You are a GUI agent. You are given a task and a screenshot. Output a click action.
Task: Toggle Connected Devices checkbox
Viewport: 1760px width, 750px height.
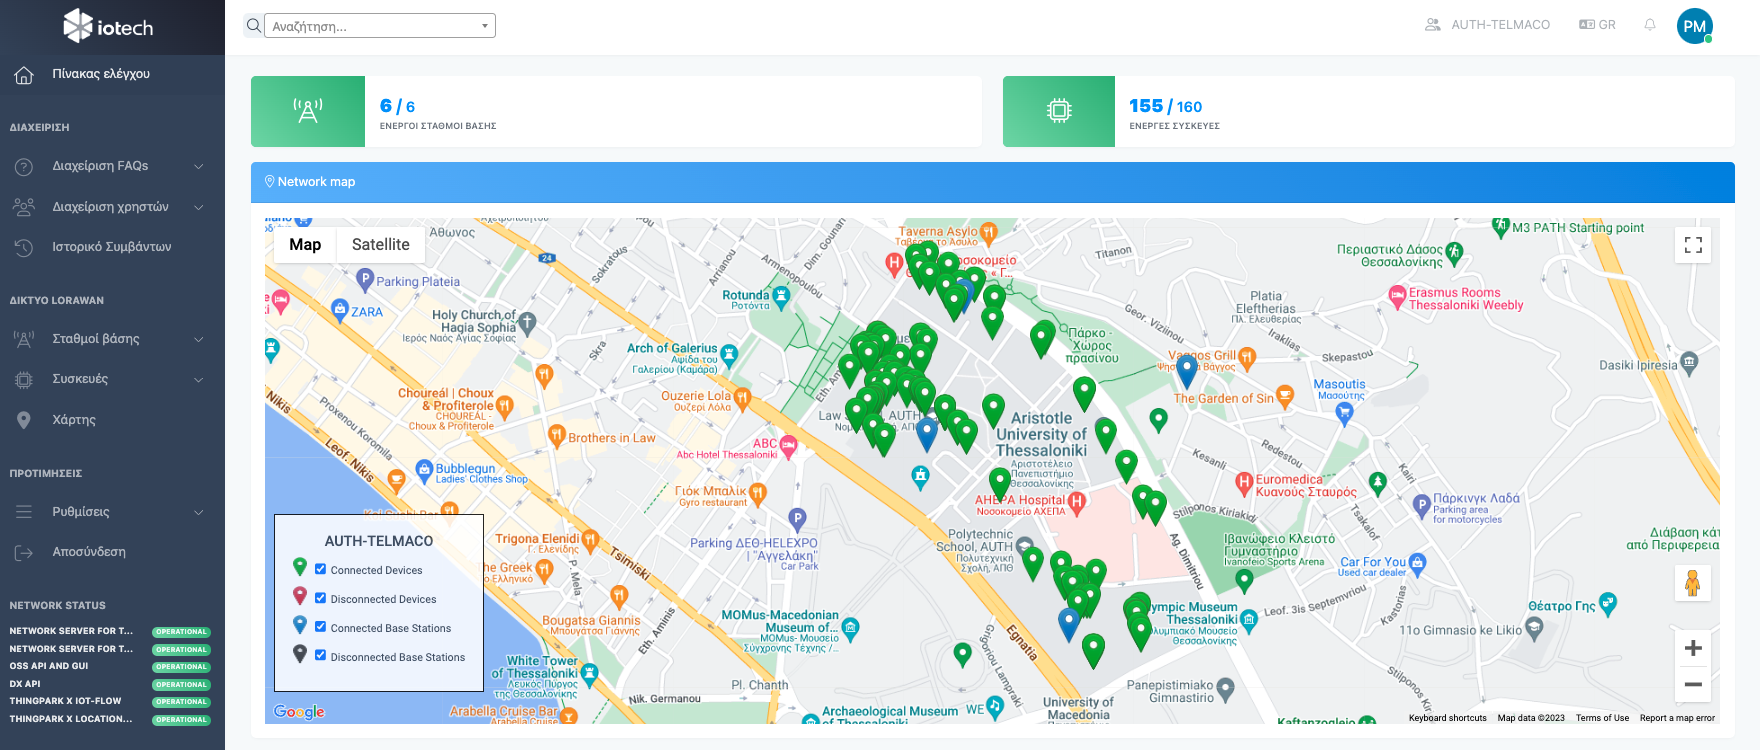pyautogui.click(x=321, y=569)
